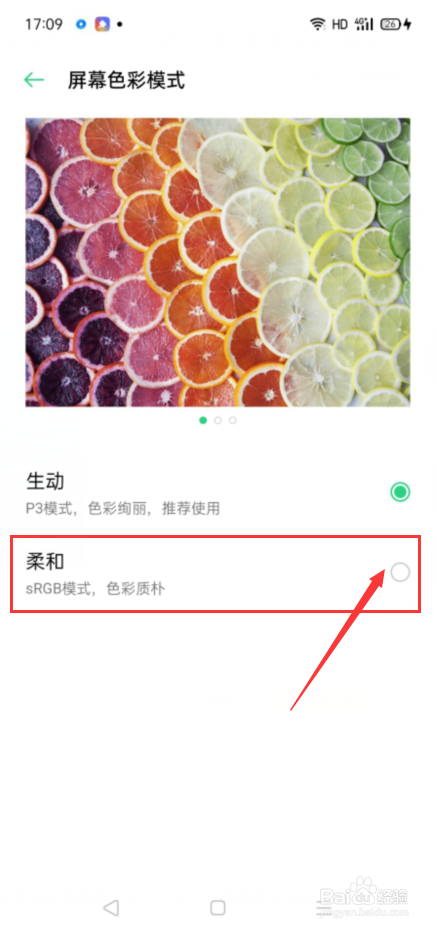Tap the citrus fruit preview image
437x930 pixels.
click(218, 262)
